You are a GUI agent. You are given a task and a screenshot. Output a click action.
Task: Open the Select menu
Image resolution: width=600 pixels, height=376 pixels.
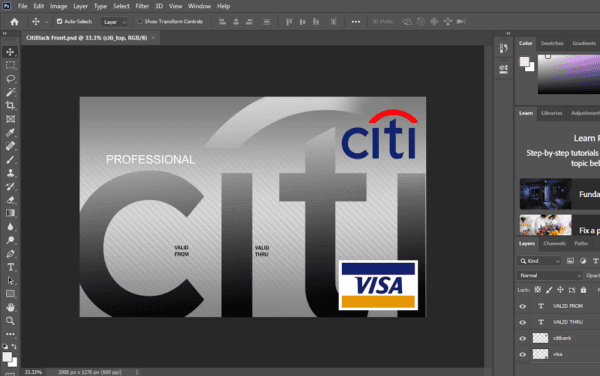coord(121,6)
